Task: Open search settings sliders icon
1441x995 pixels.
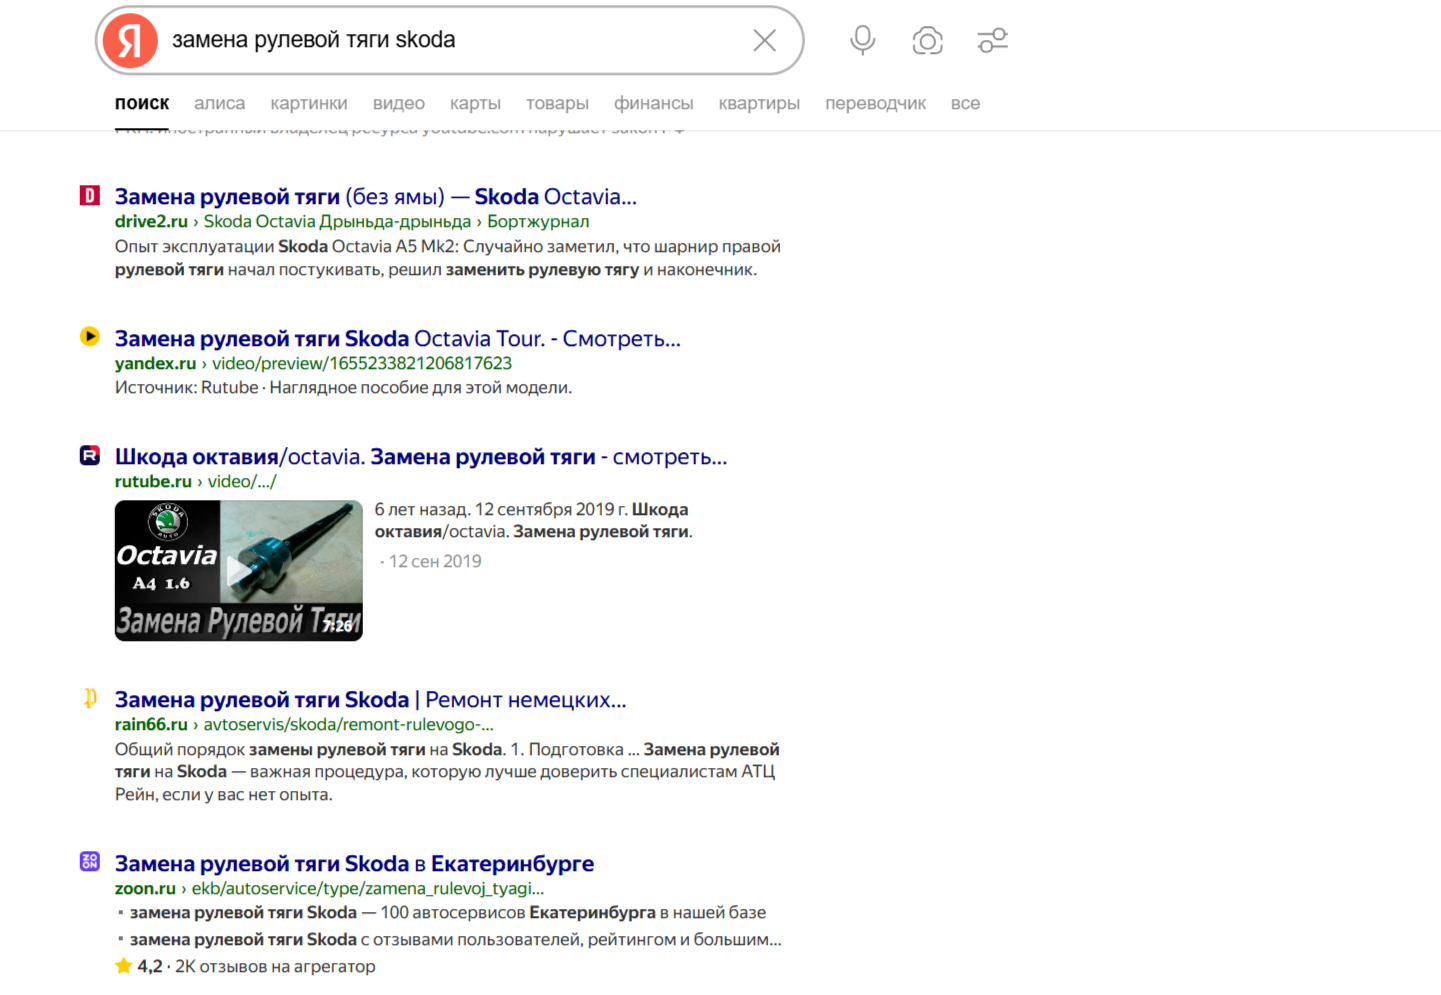Action: (x=992, y=41)
